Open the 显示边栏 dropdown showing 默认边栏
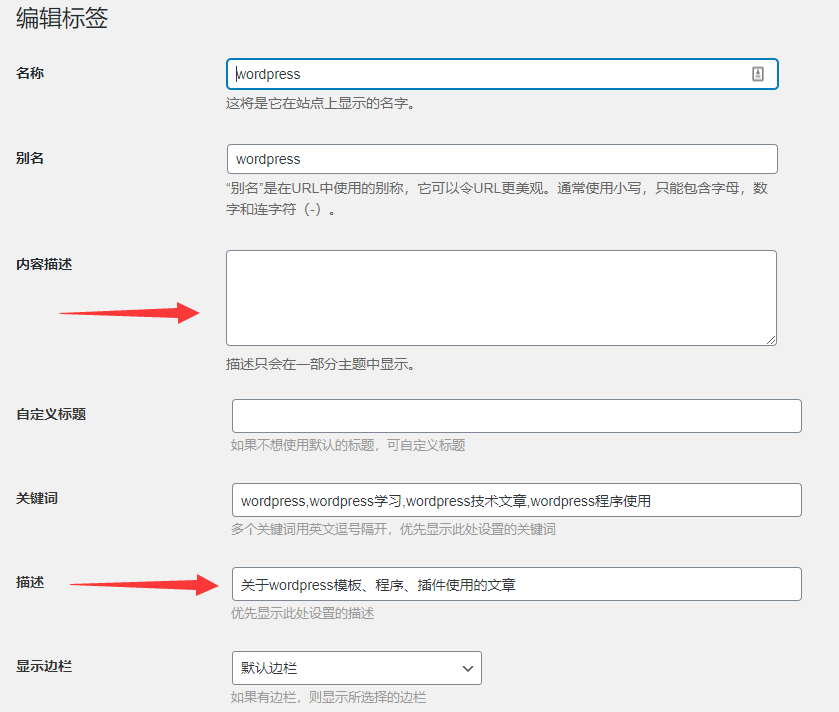The image size is (839, 712). tap(357, 668)
